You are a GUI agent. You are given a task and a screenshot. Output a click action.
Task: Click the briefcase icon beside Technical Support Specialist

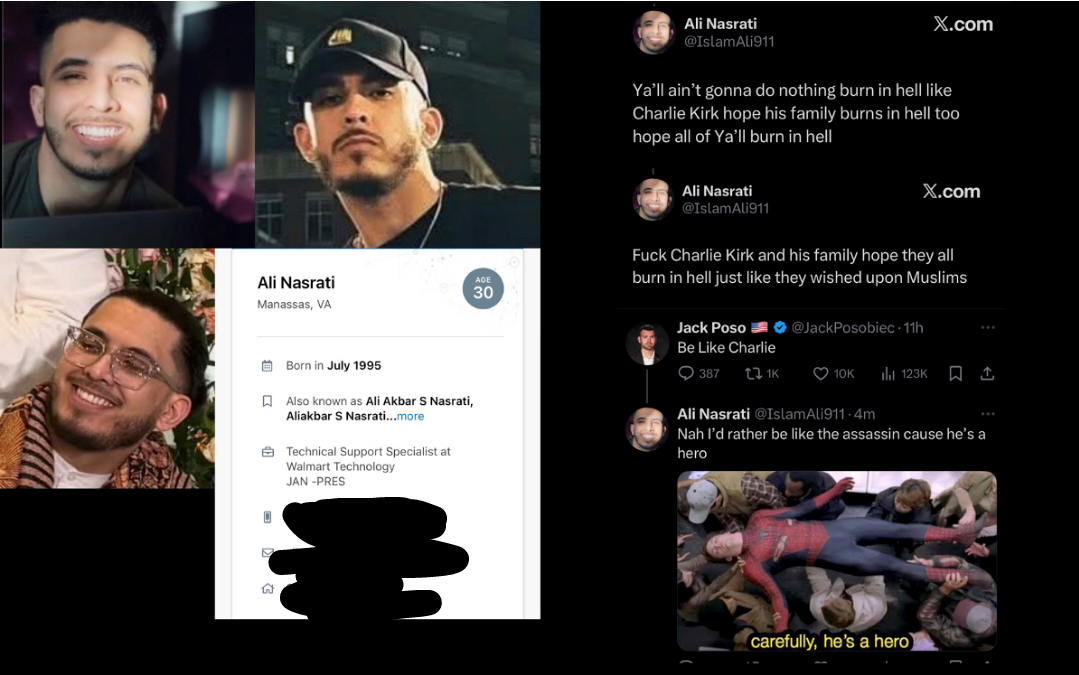pyautogui.click(x=268, y=452)
